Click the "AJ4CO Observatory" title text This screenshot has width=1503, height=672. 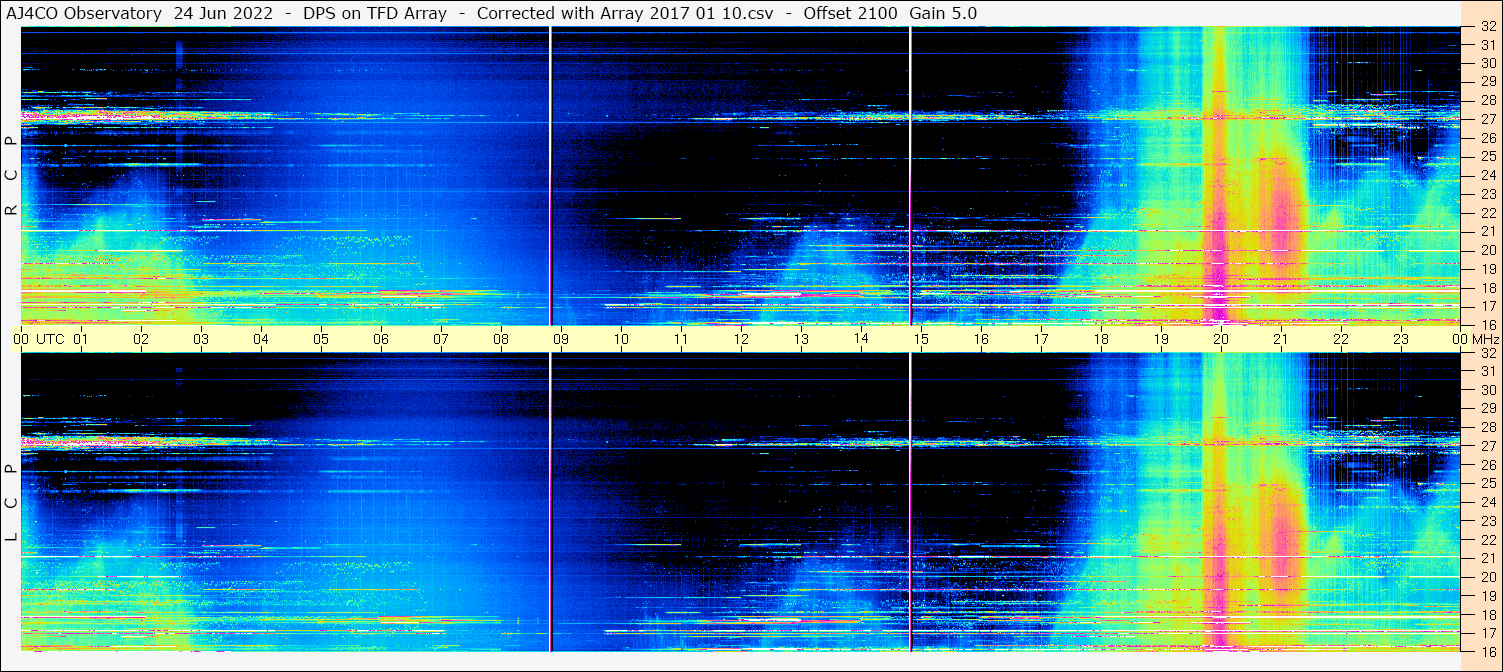tap(85, 14)
